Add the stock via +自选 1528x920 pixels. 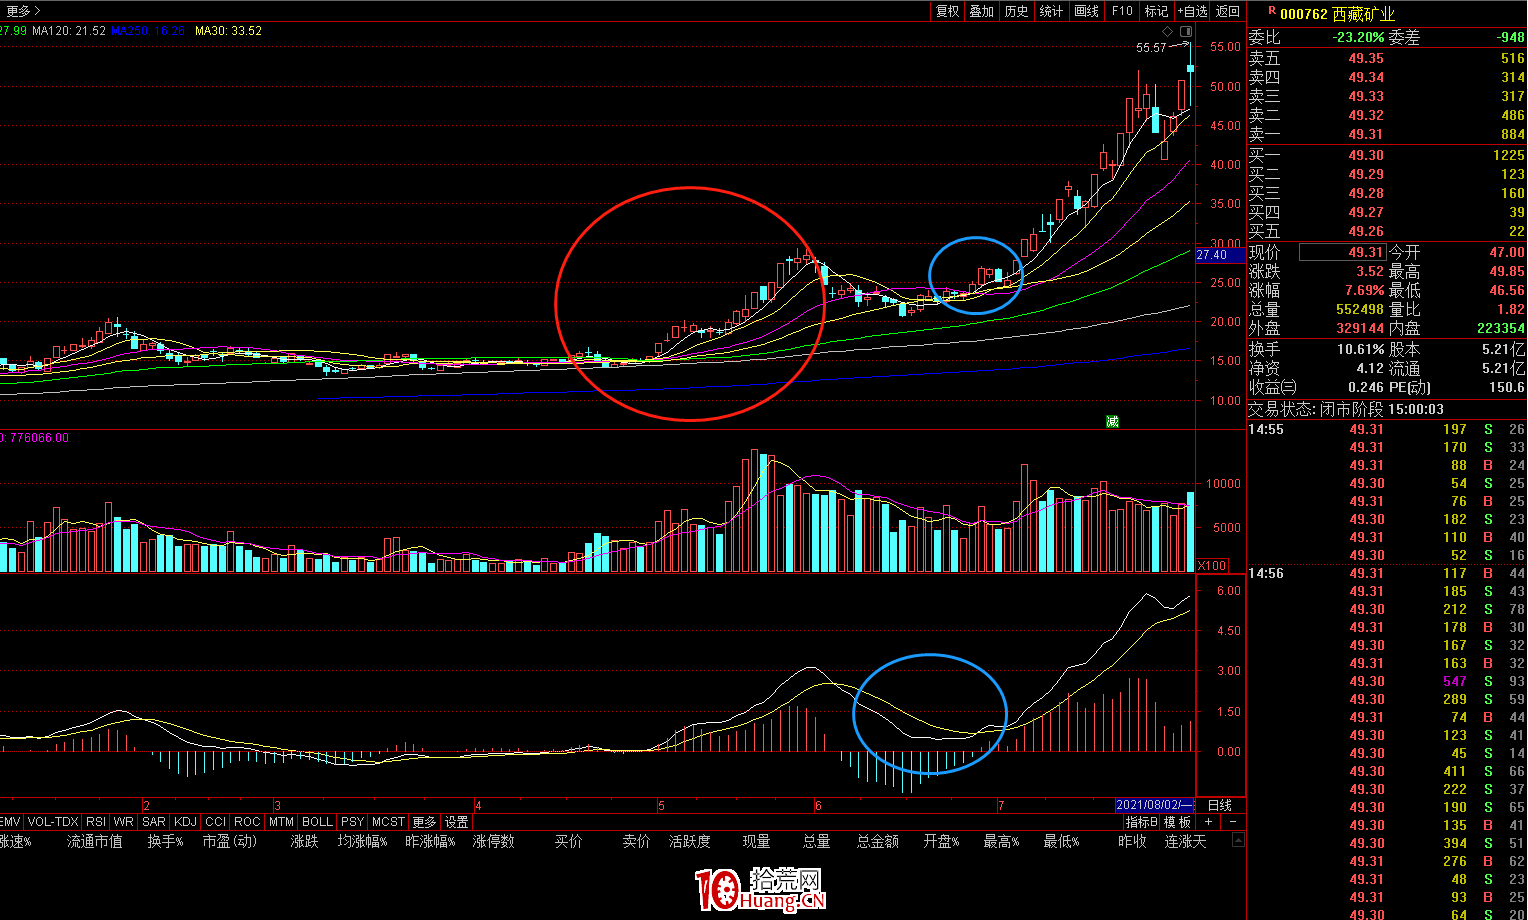[x=1193, y=11]
